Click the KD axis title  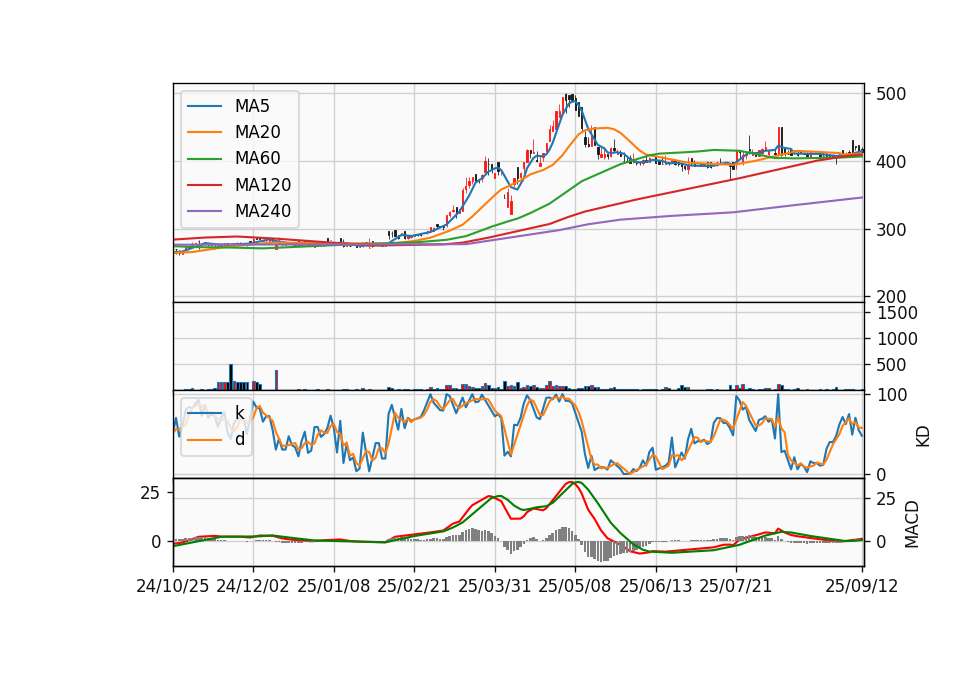click(923, 436)
